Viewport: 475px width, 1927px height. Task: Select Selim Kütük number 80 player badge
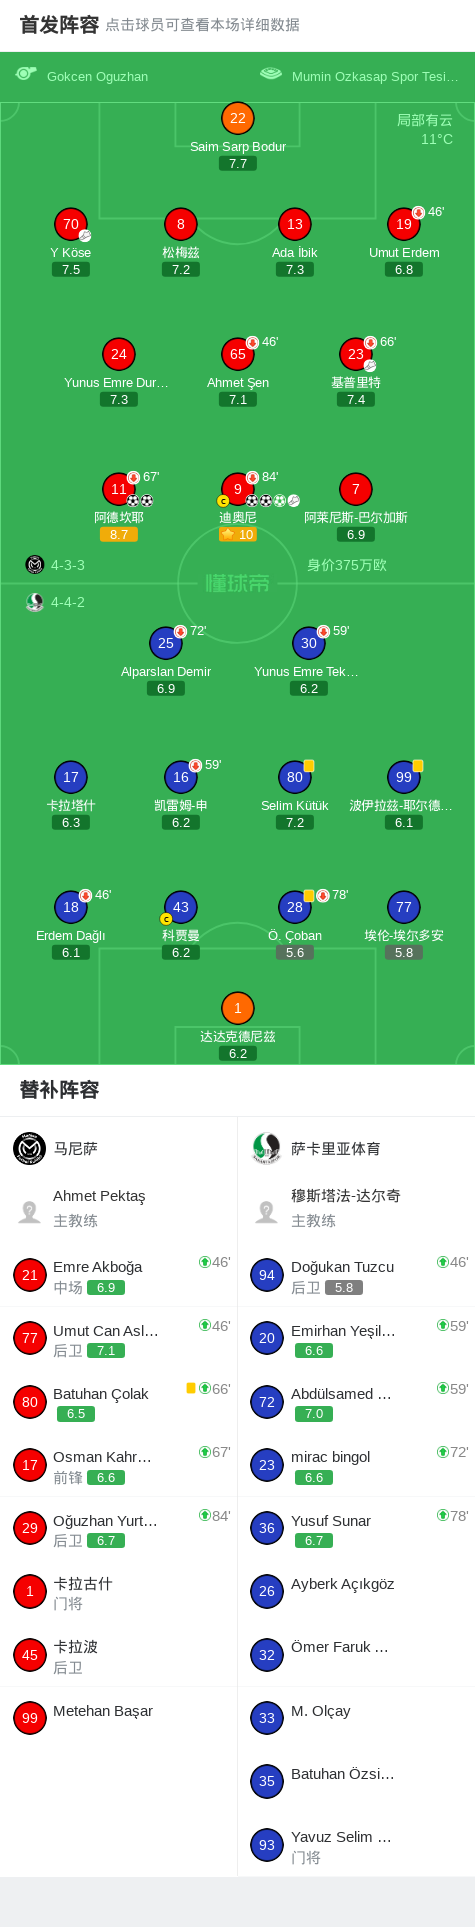pos(295,777)
